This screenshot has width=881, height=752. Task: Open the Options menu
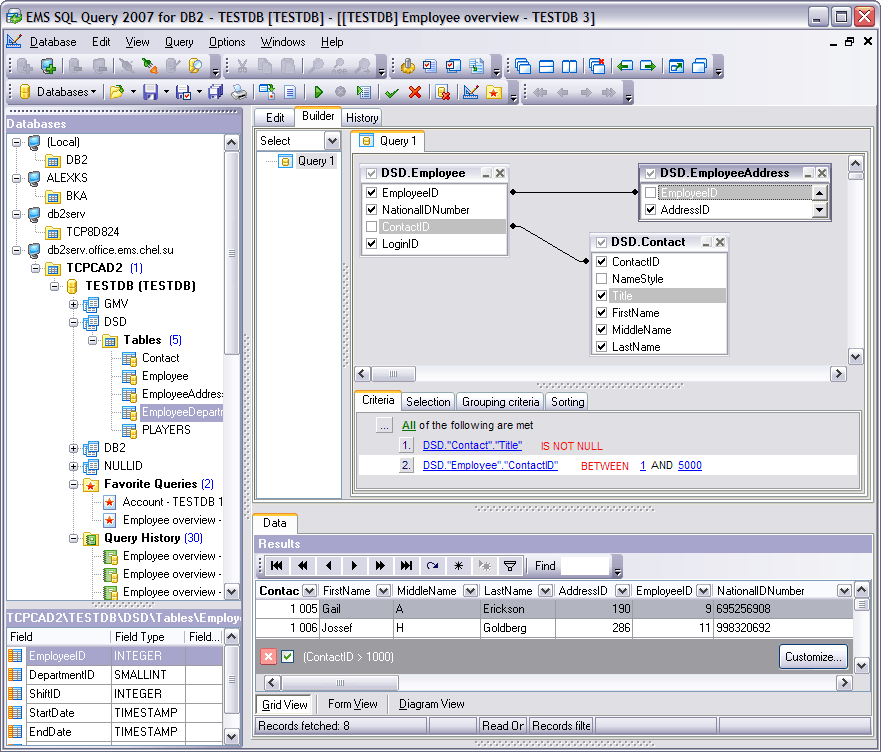(x=227, y=42)
